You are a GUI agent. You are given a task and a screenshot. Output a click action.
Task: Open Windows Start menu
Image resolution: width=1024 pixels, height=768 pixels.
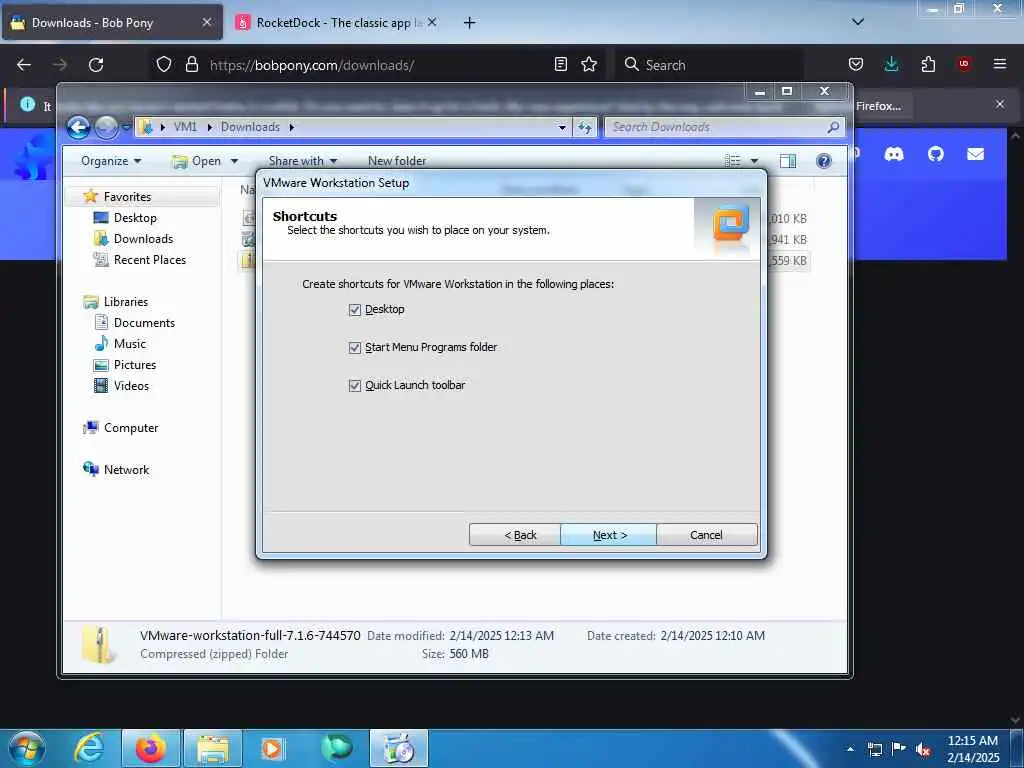point(27,748)
